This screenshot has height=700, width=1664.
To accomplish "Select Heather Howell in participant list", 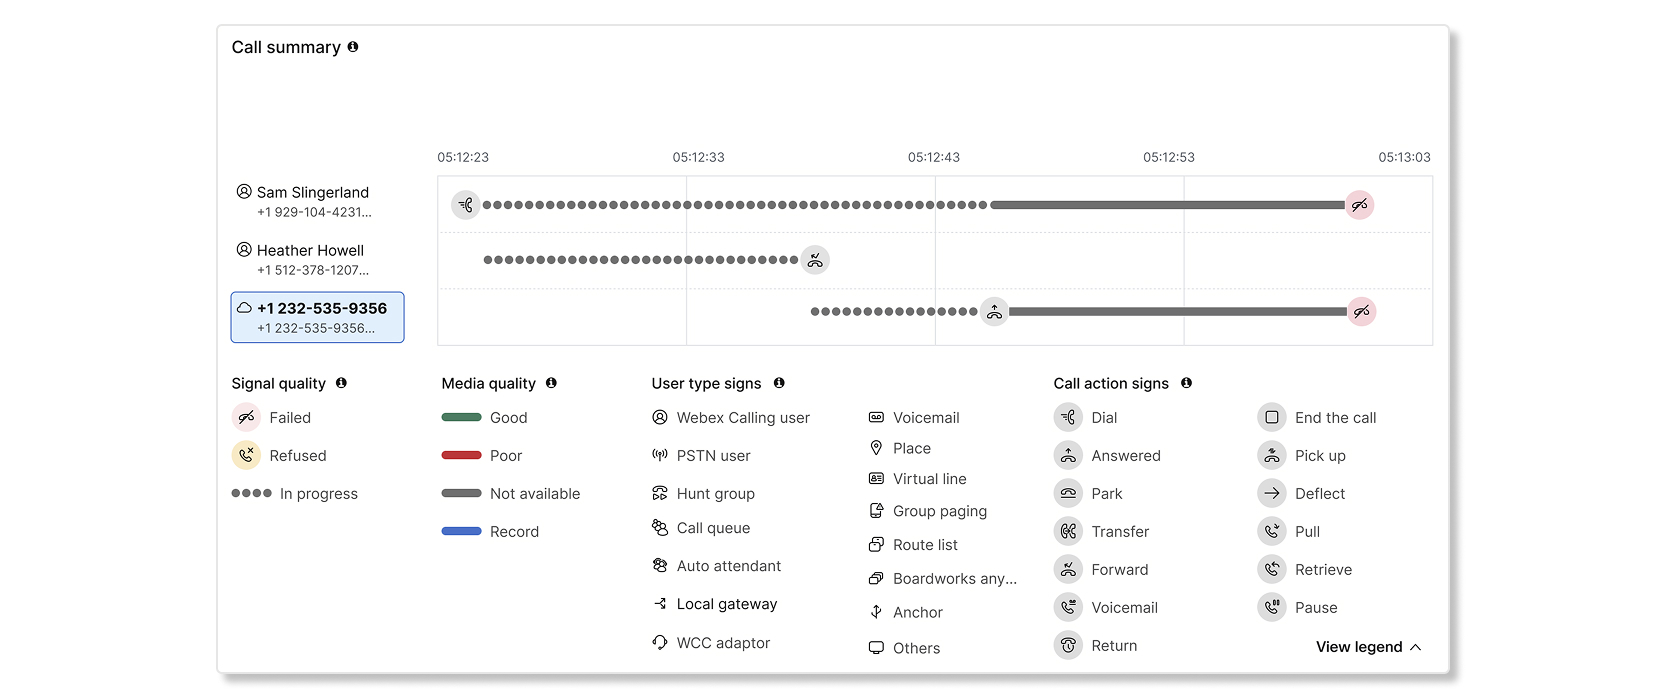I will (x=310, y=251).
